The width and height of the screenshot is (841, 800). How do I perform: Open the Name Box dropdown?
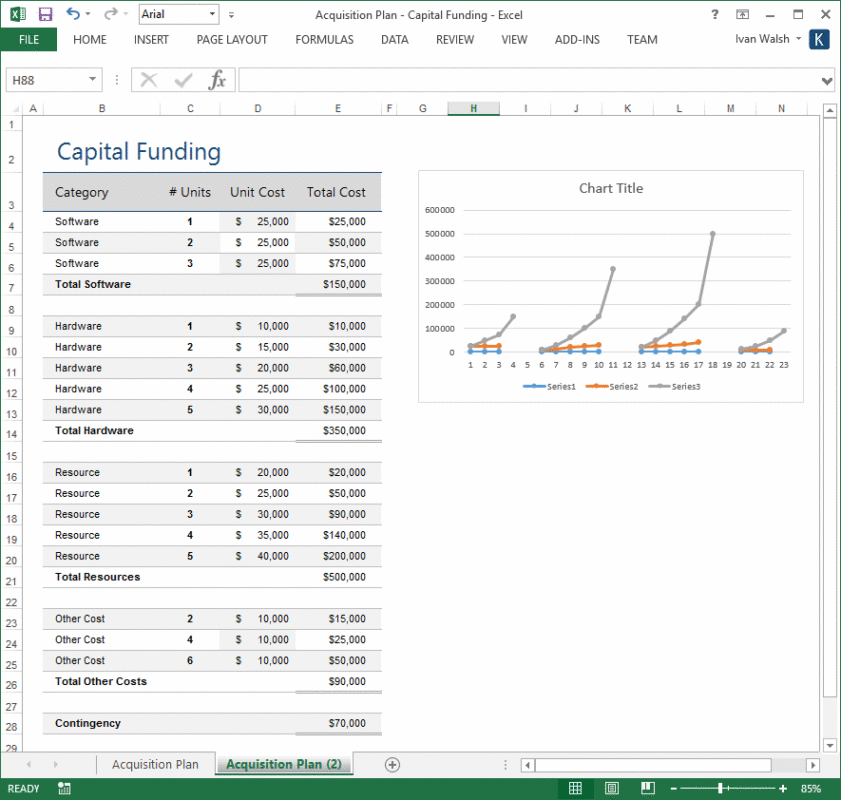point(90,78)
